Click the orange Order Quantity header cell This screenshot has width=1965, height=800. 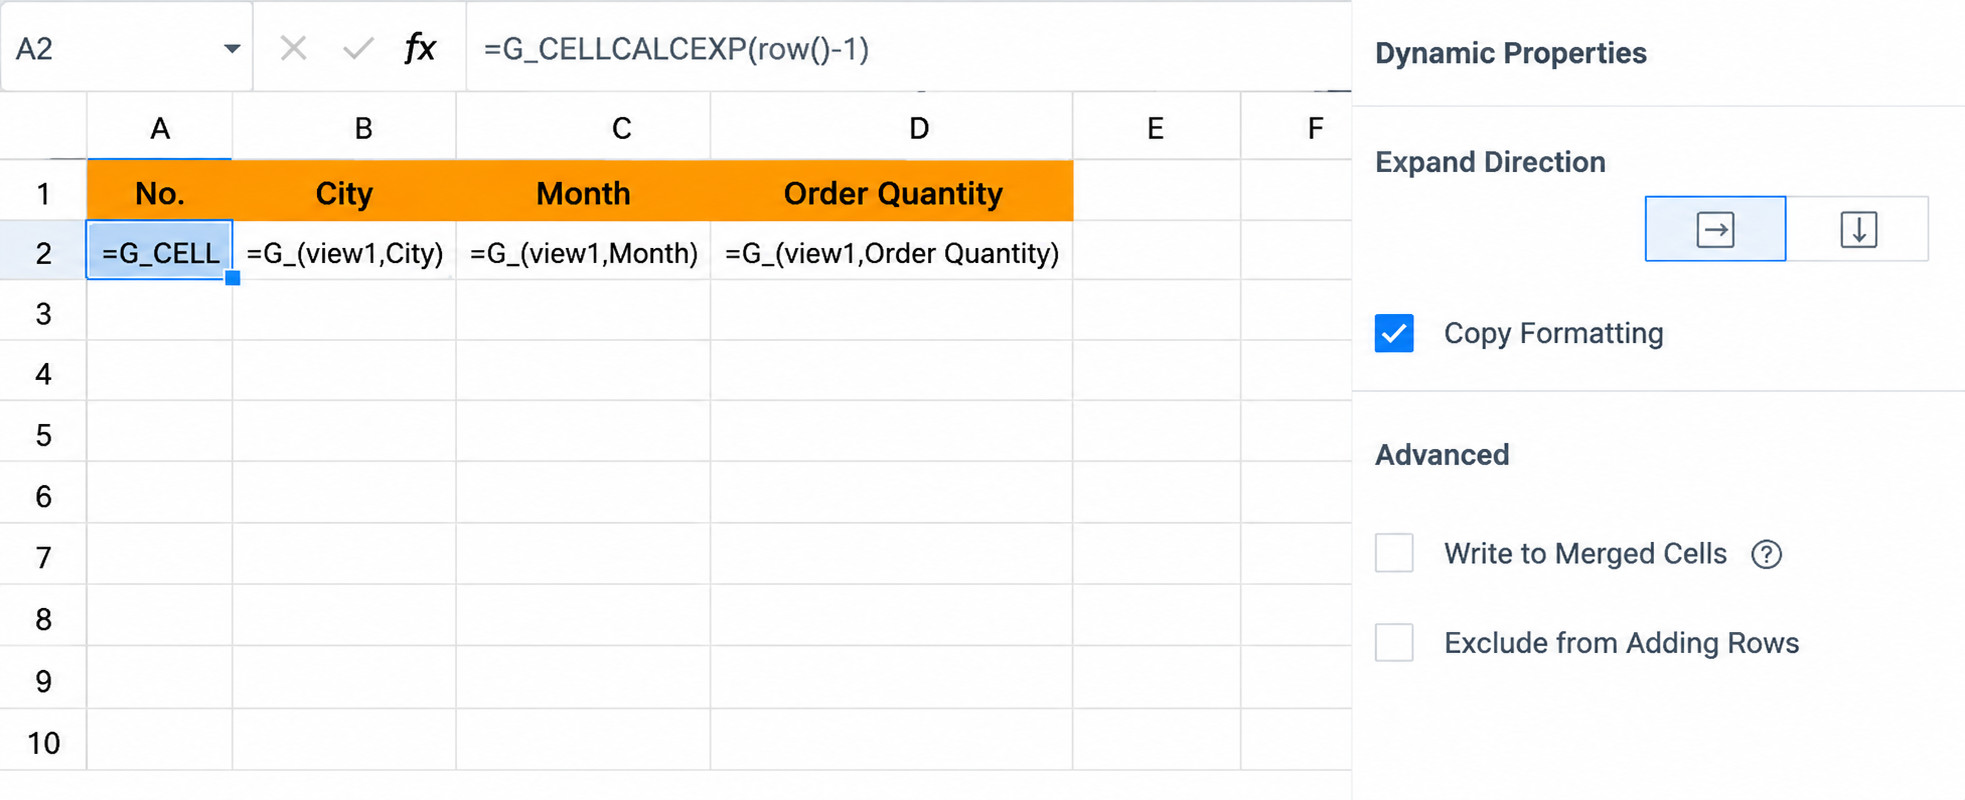pyautogui.click(x=891, y=192)
